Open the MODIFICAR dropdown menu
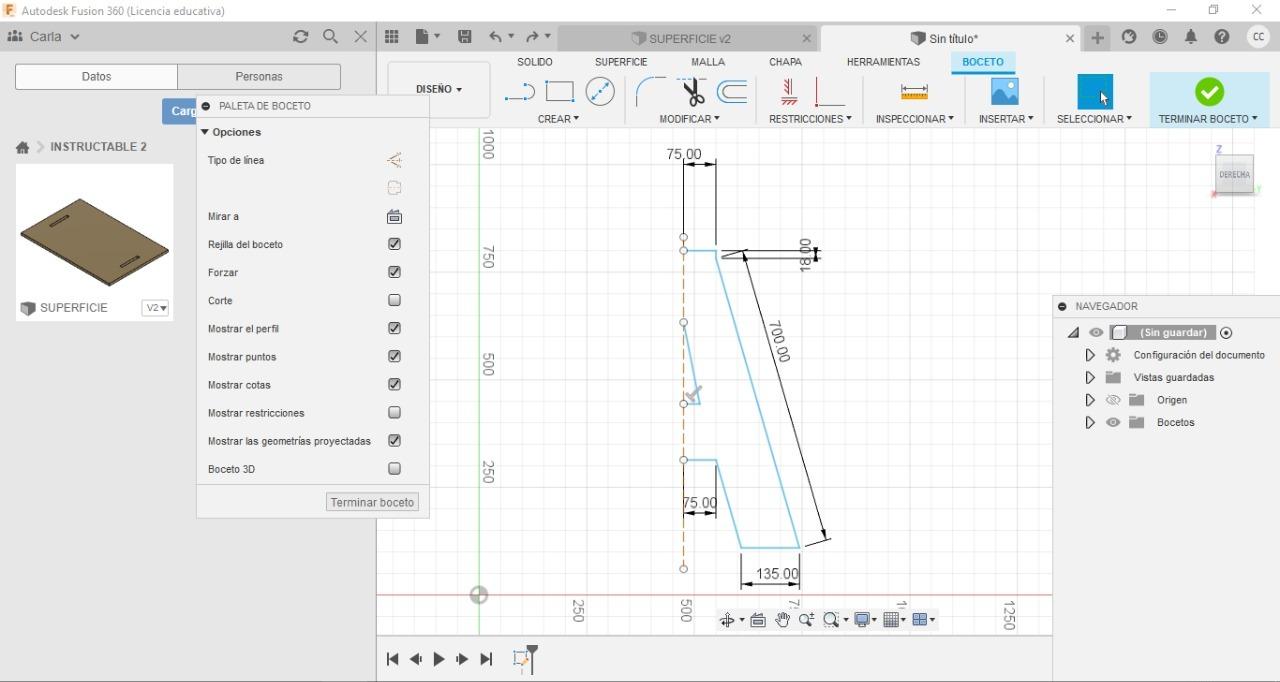The image size is (1280, 682). (689, 119)
